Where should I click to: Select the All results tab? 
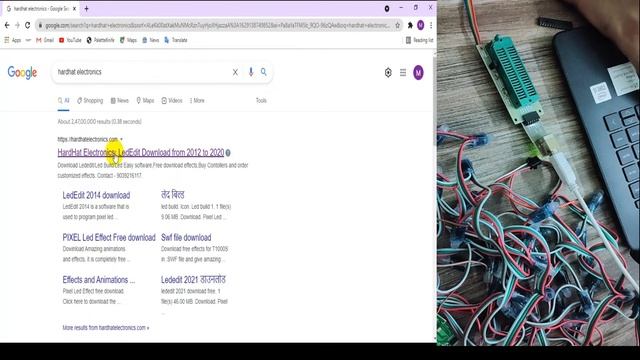point(63,100)
